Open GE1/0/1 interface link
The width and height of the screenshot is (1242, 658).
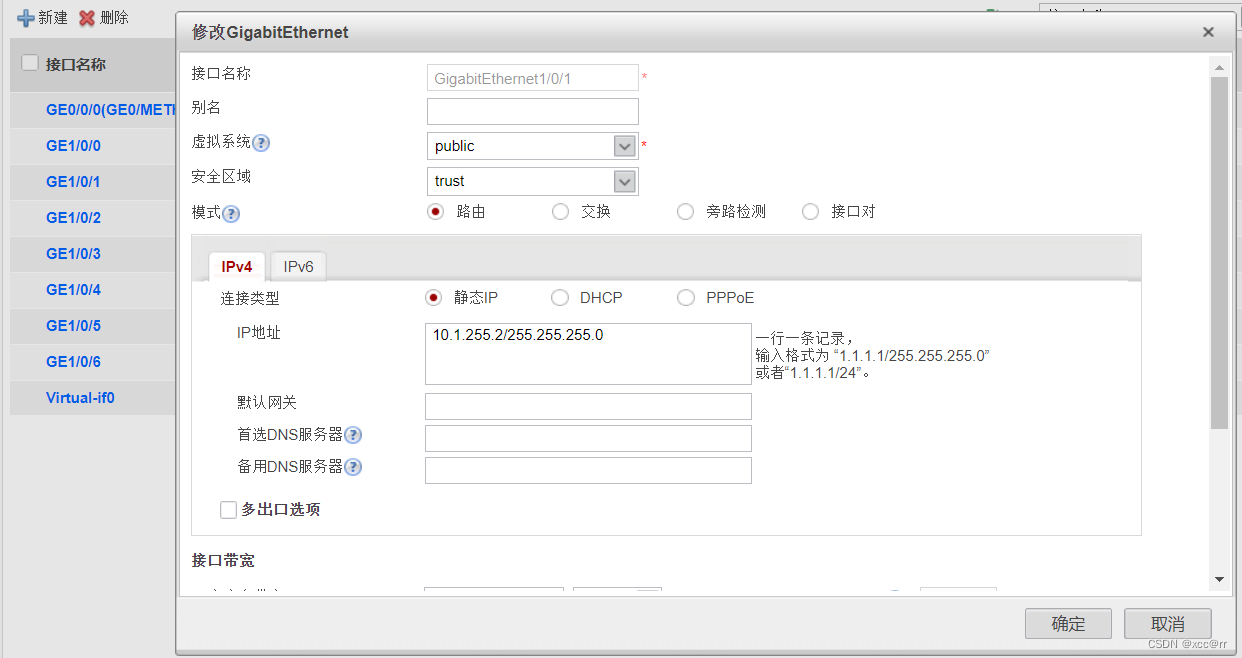tap(73, 181)
